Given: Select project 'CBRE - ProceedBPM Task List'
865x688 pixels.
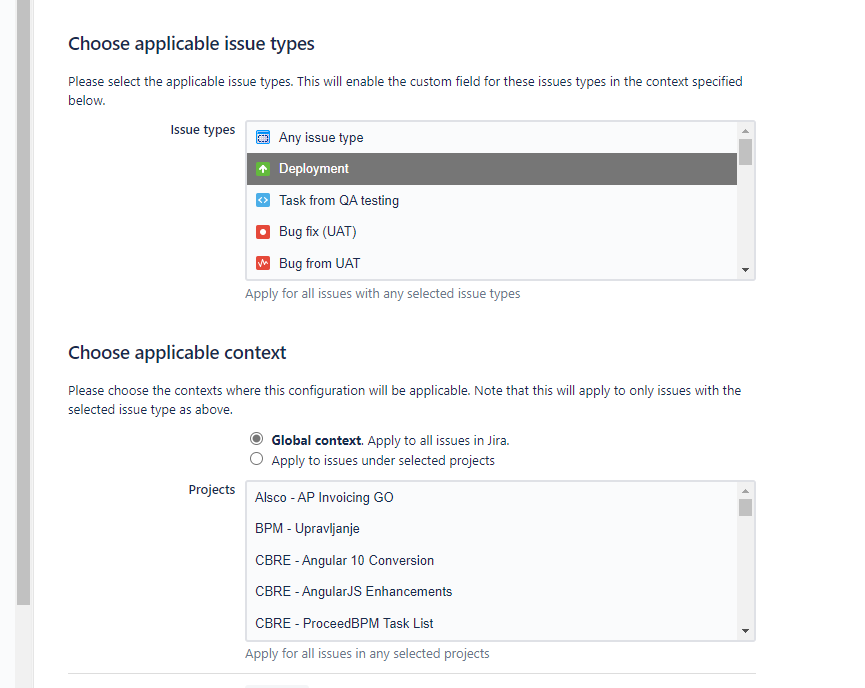Looking at the screenshot, I should pyautogui.click(x=492, y=623).
